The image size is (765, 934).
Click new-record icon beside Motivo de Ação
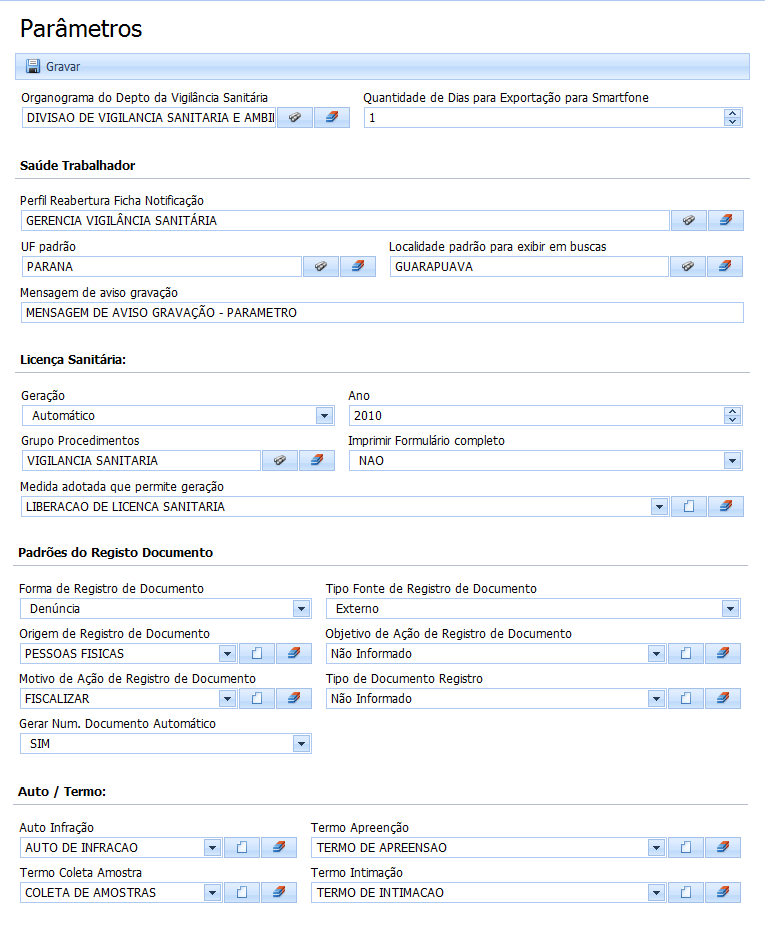point(257,698)
